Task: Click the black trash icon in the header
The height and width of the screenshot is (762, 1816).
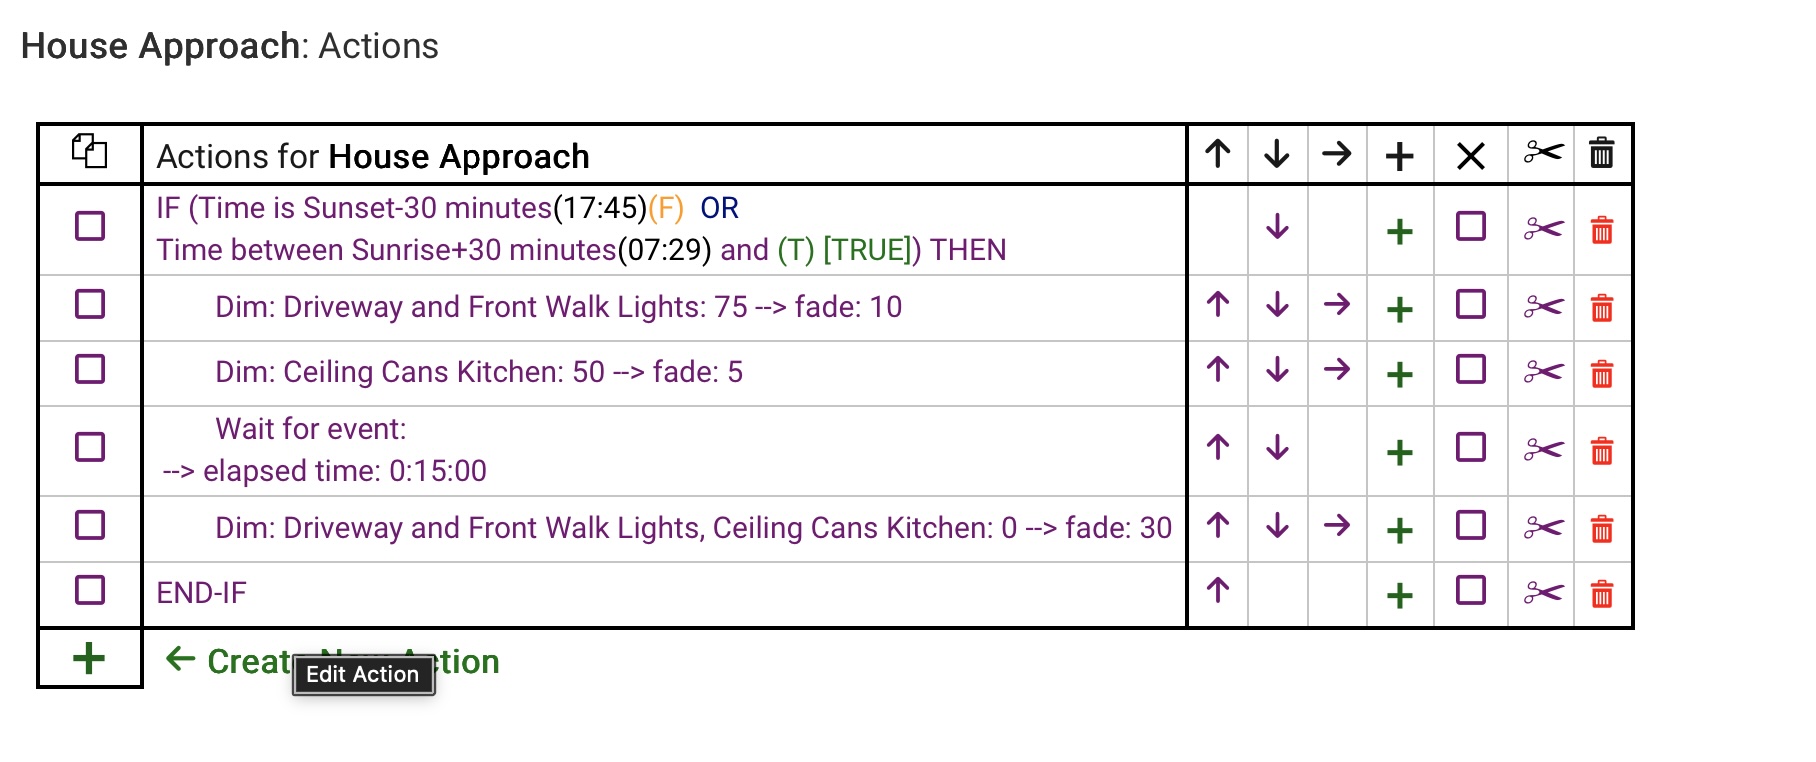Action: (x=1602, y=153)
